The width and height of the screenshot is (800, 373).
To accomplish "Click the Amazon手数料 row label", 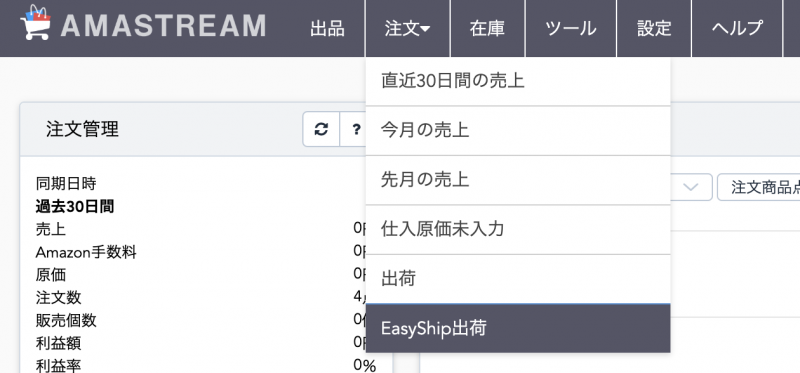I will [86, 252].
